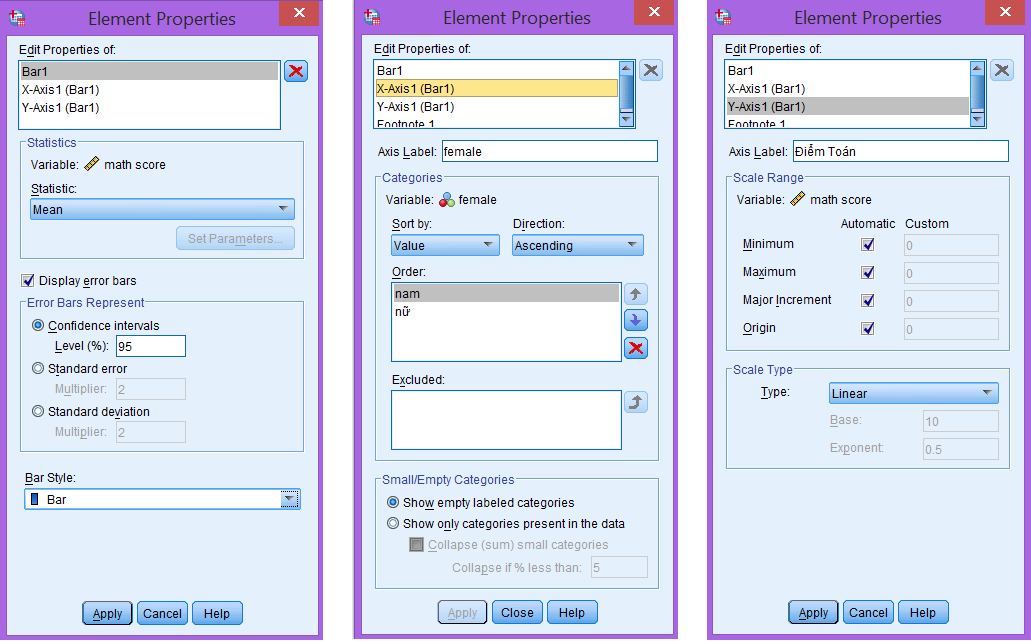
Task: Click the red delete X beside Bar1 list
Action: tap(296, 71)
